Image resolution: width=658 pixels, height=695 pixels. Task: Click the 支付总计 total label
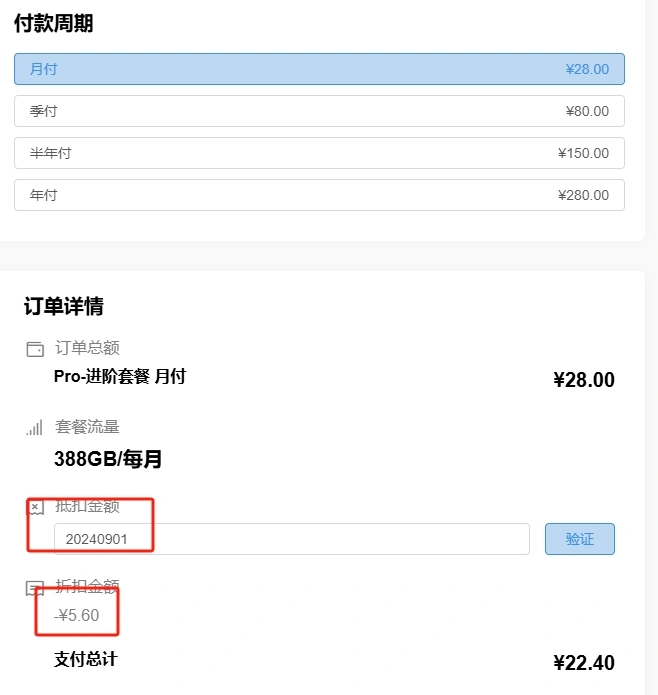tap(85, 660)
